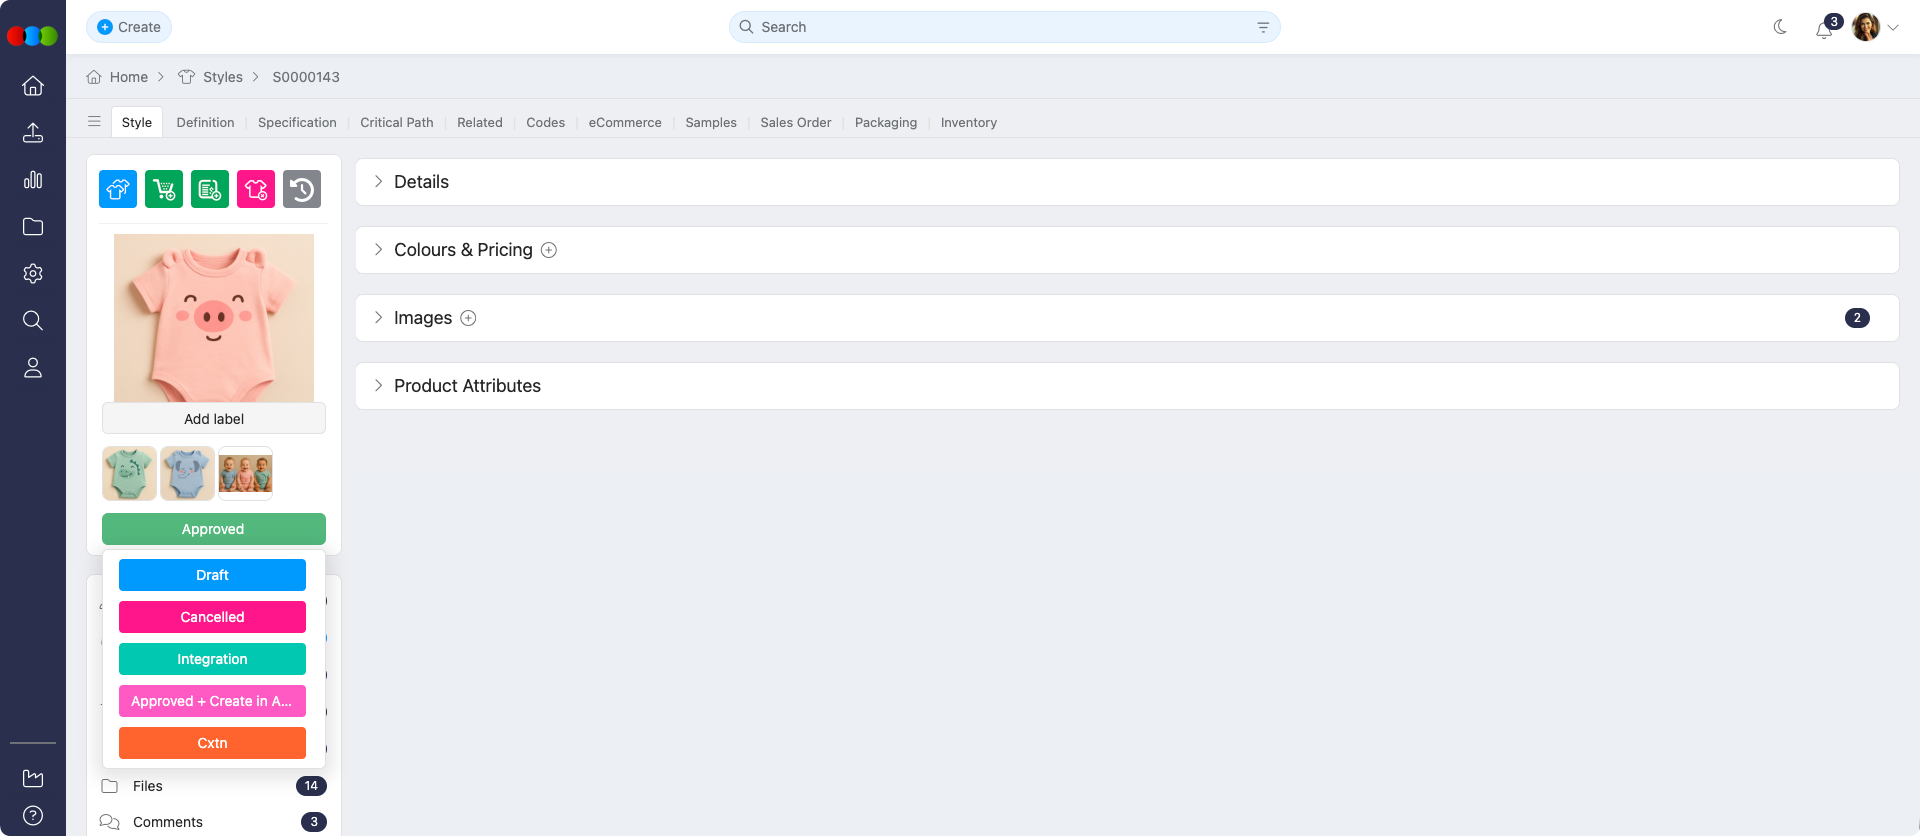Image resolution: width=1920 pixels, height=836 pixels.
Task: Click the main pink pig bodysuit image
Action: (x=214, y=318)
